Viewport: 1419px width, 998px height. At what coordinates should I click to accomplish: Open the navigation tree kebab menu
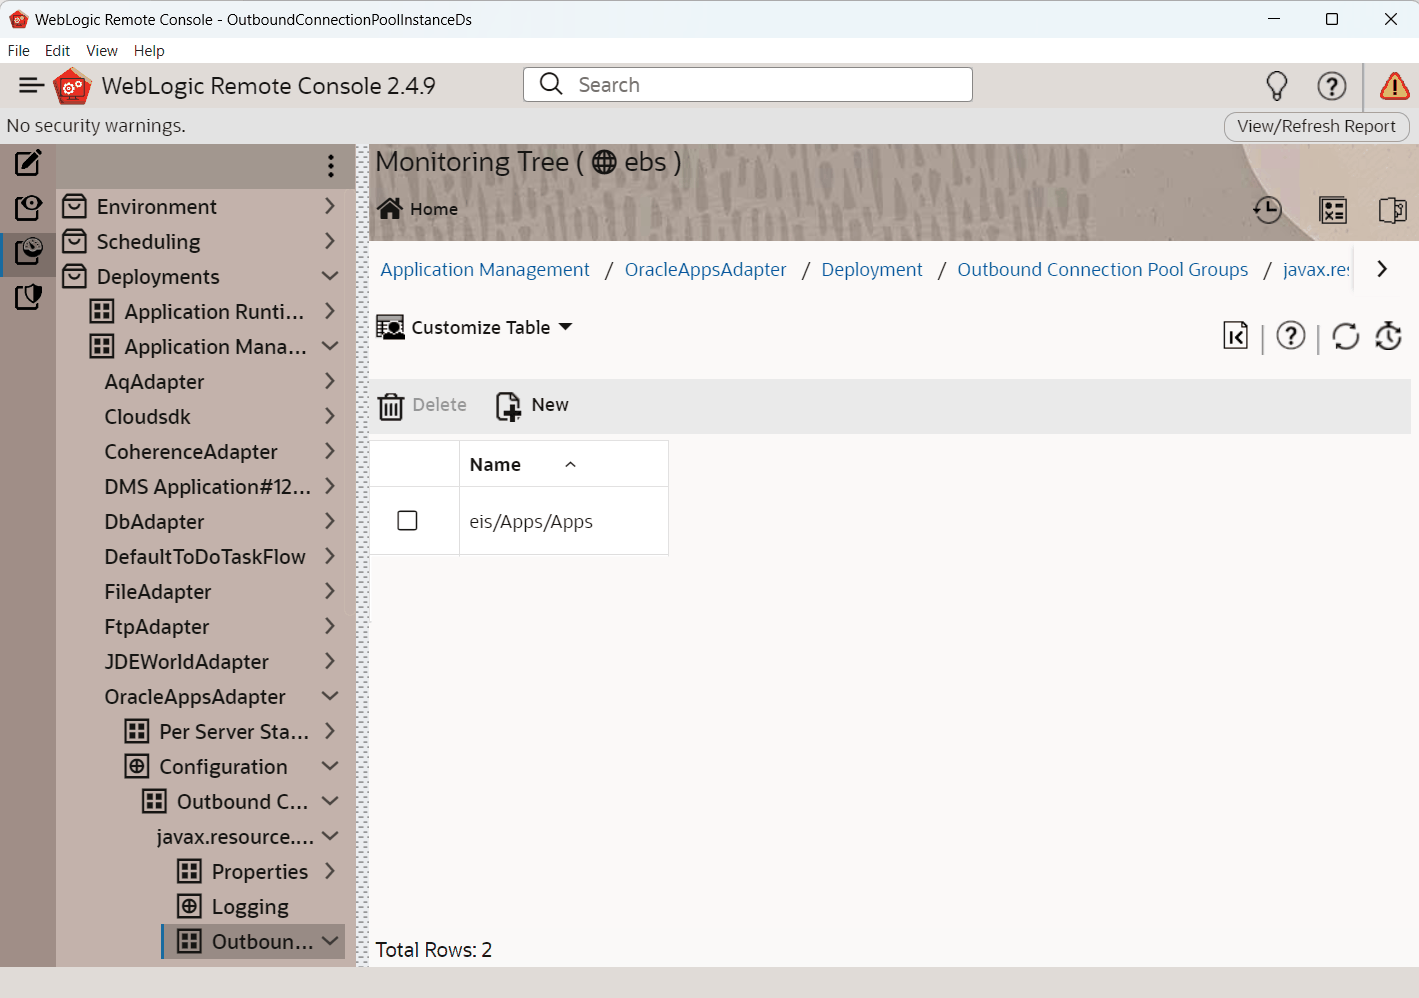pos(331,166)
